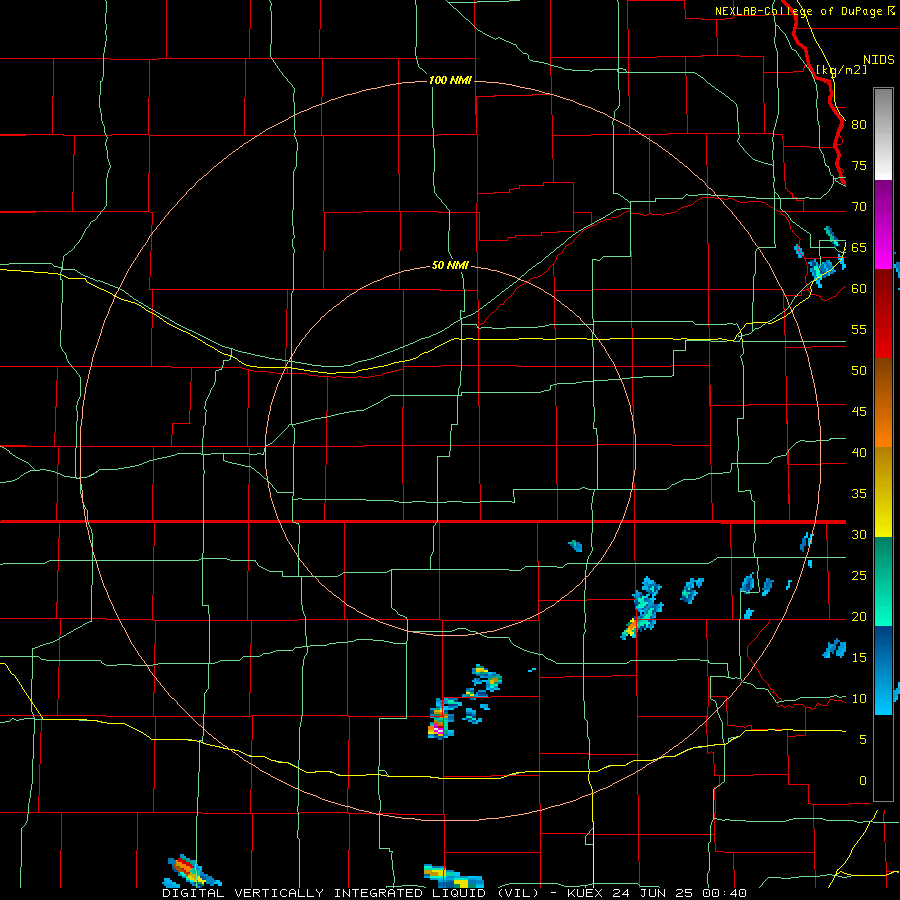Click the NEXLAB-College of DuPage label
The height and width of the screenshot is (900, 900).
click(798, 11)
